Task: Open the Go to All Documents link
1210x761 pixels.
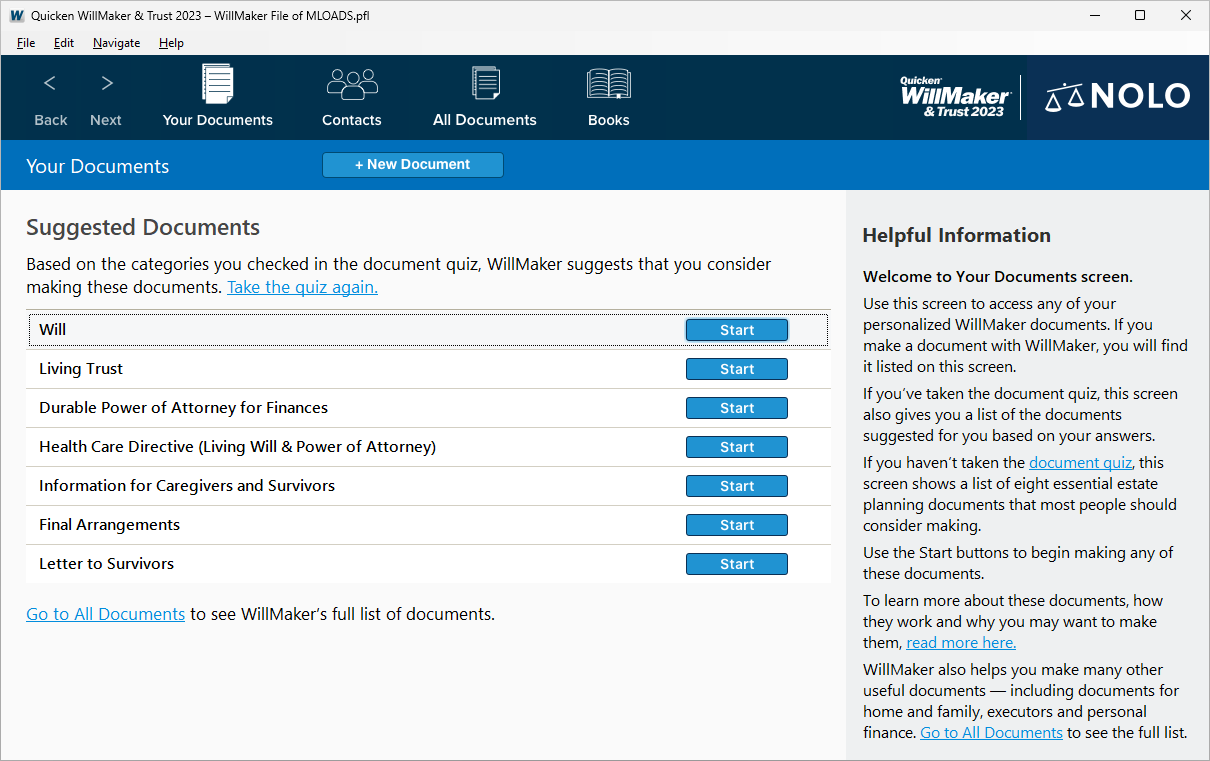Action: tap(105, 613)
